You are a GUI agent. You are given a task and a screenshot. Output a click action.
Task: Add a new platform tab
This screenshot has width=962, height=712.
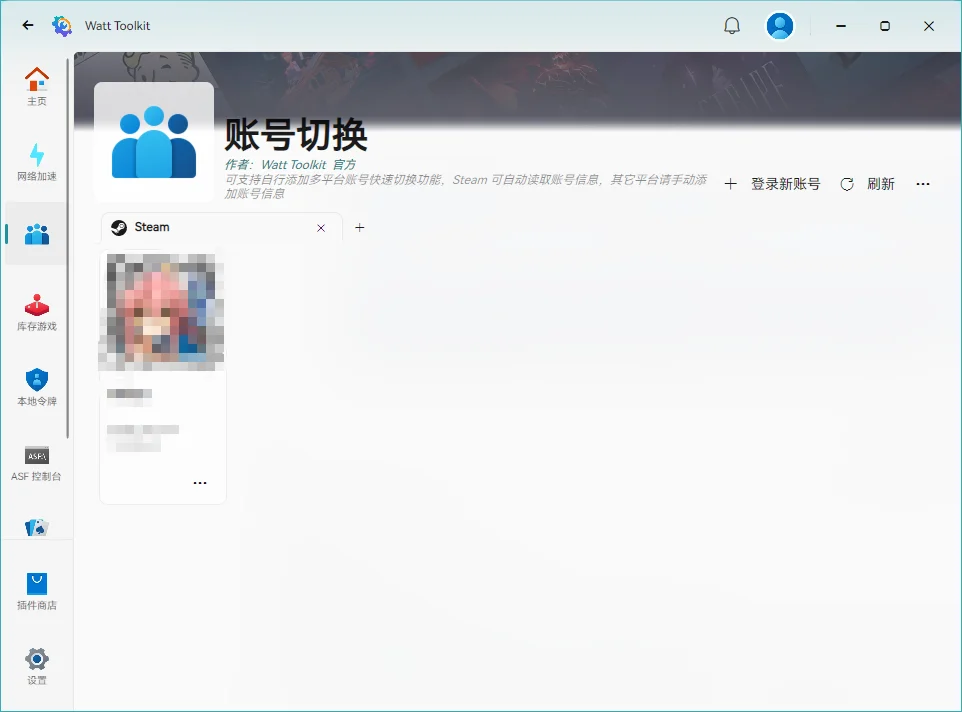[360, 228]
